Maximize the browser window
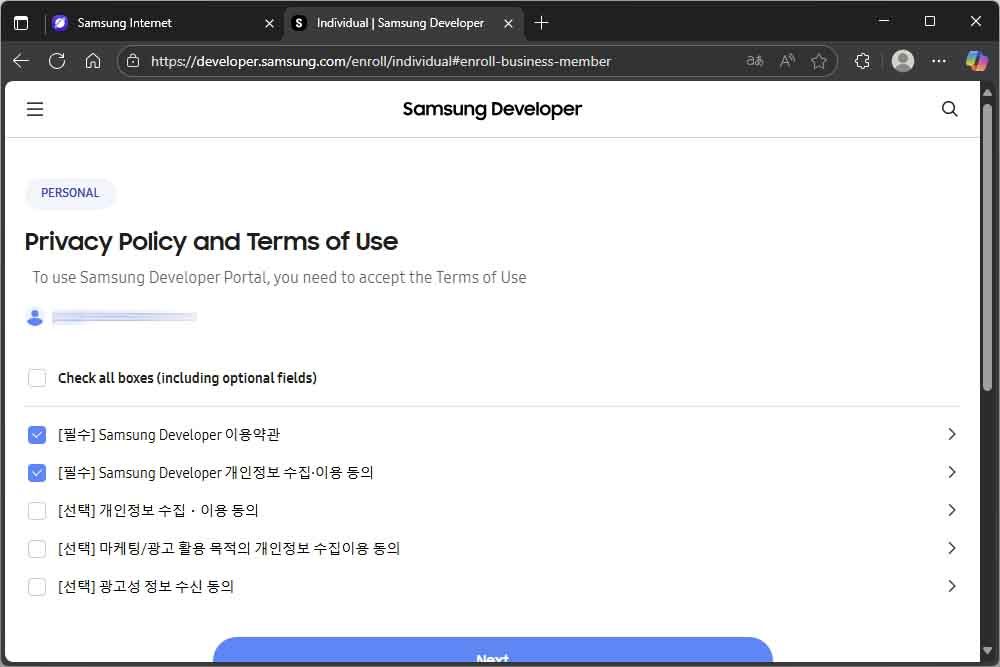1000x667 pixels. point(930,21)
